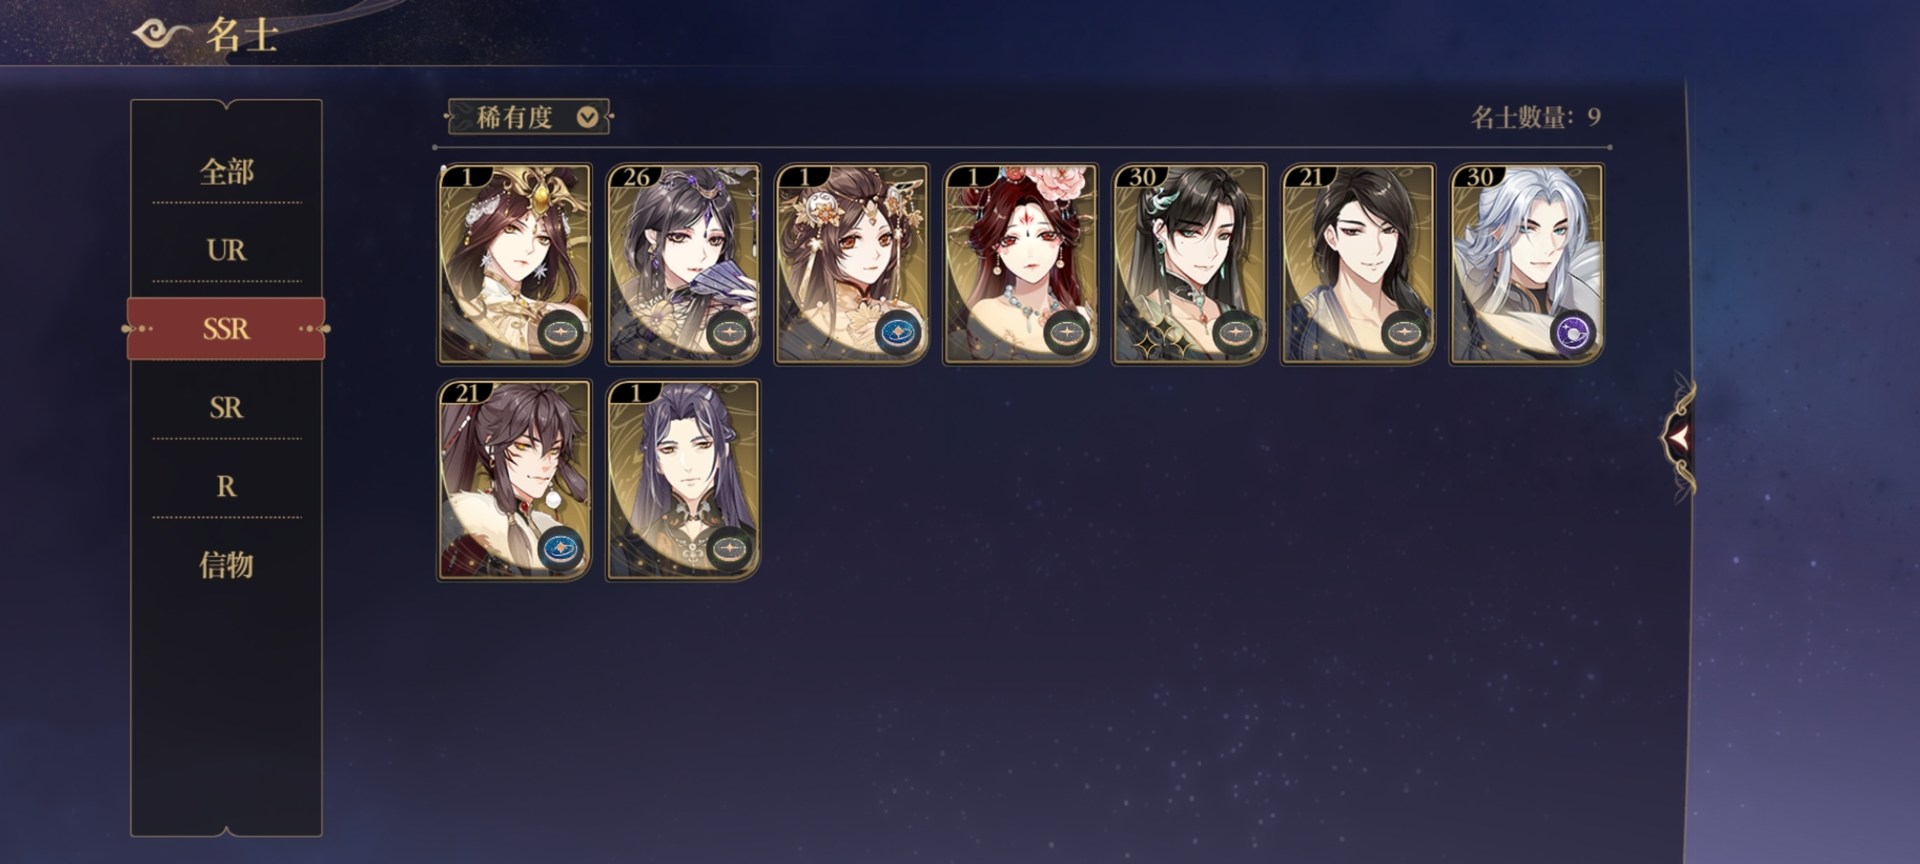Select the level 26 fan-holding character card
The image size is (1920, 864).
point(683,264)
